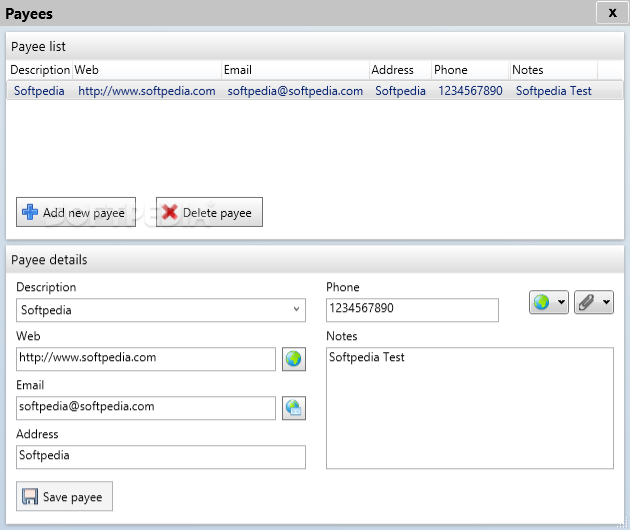This screenshot has width=630, height=530.
Task: Click the Softpedia Test notes cell in list
Action: click(554, 91)
